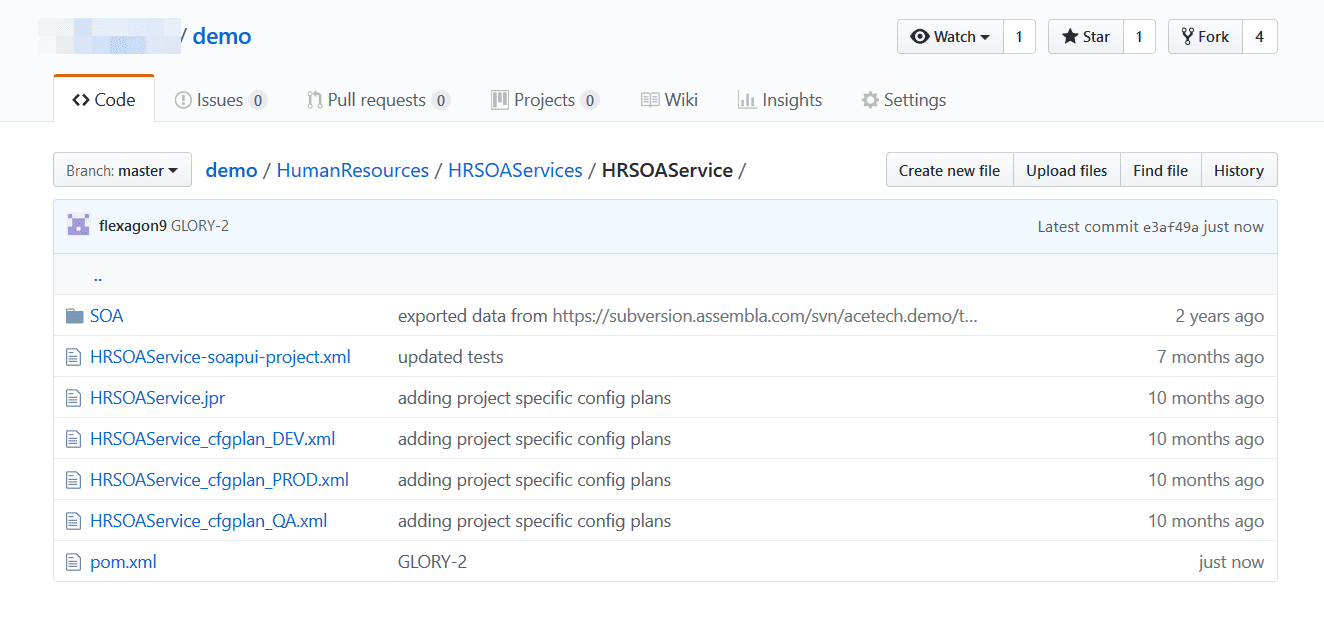This screenshot has width=1324, height=624.
Task: Click the Star button
Action: [x=1086, y=37]
